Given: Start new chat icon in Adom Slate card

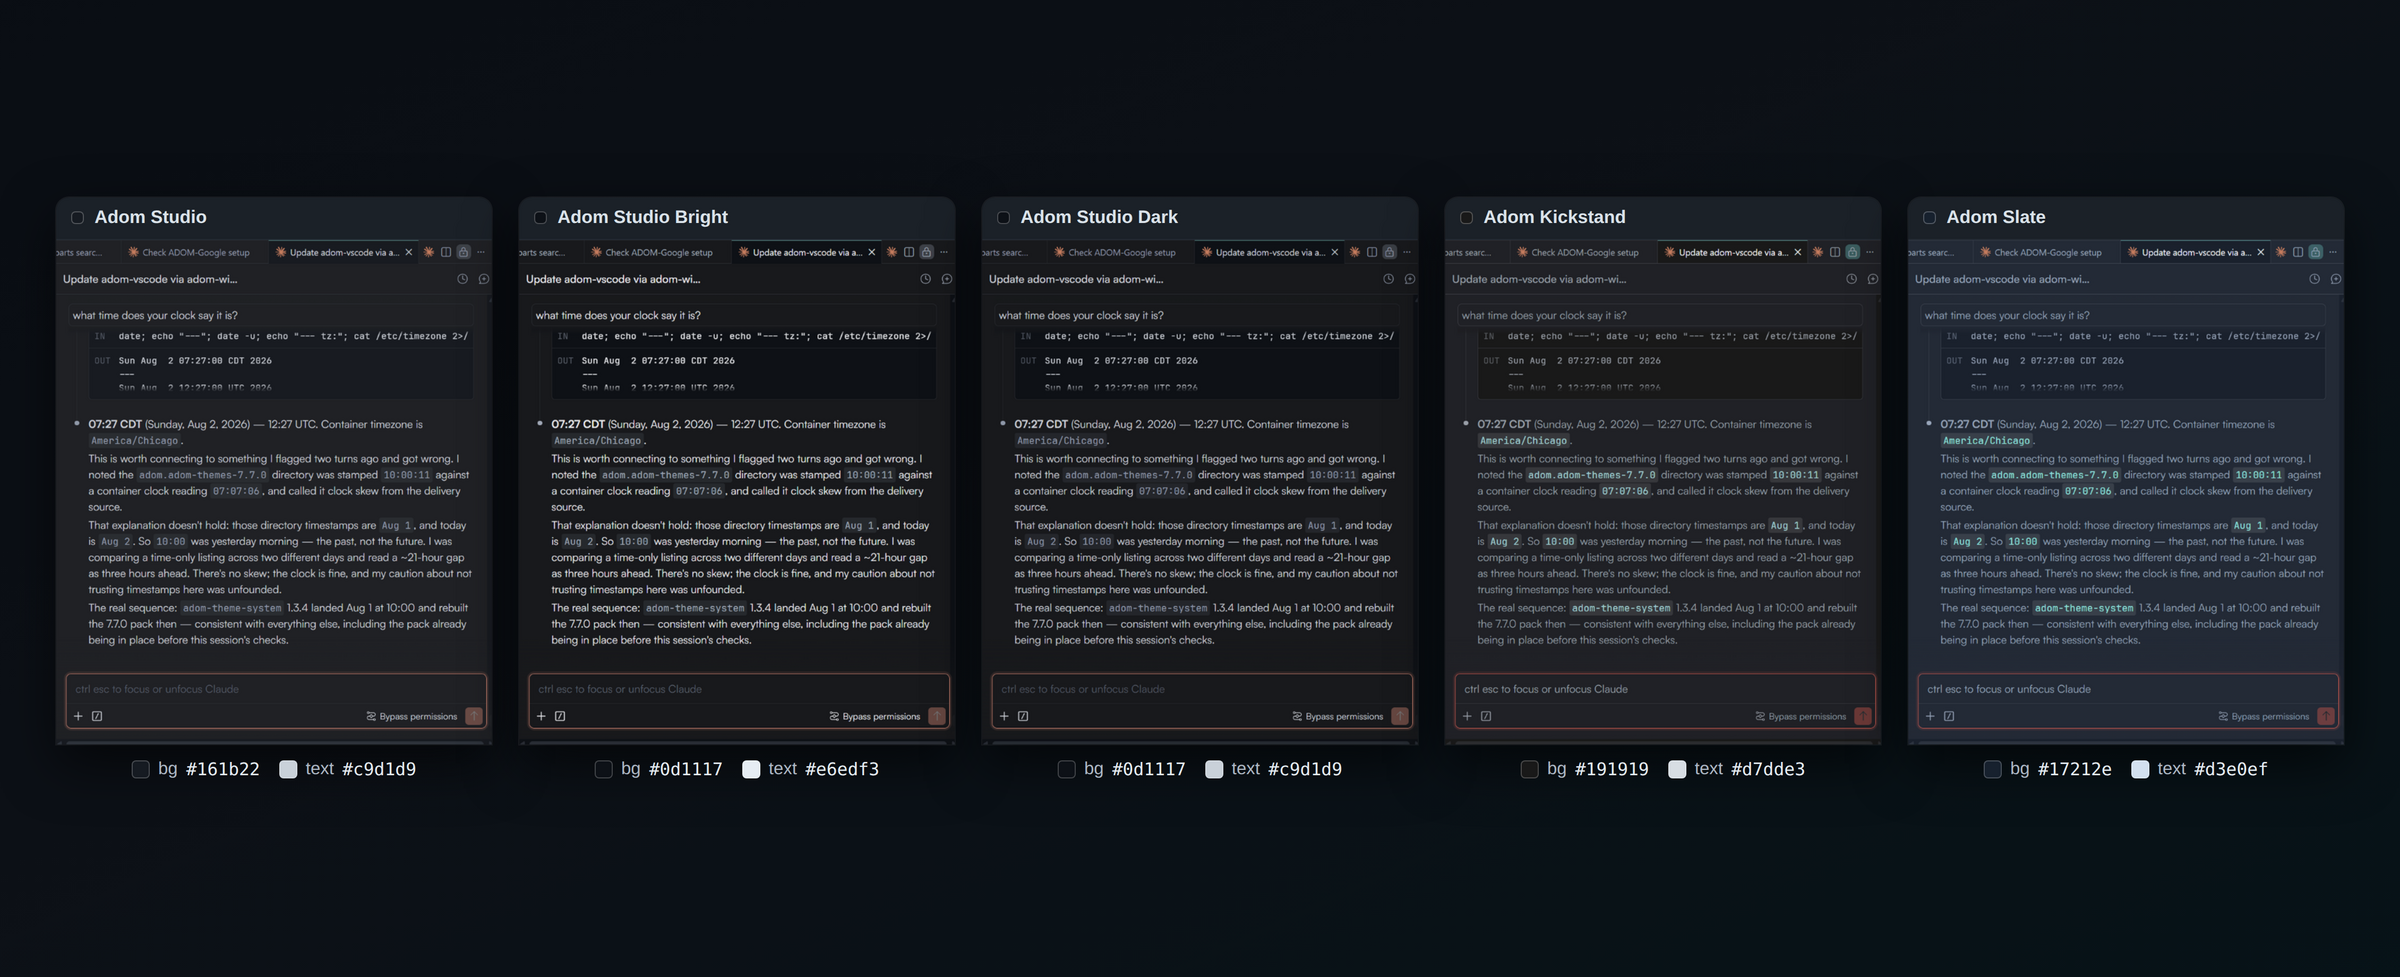Looking at the screenshot, I should (x=2336, y=279).
